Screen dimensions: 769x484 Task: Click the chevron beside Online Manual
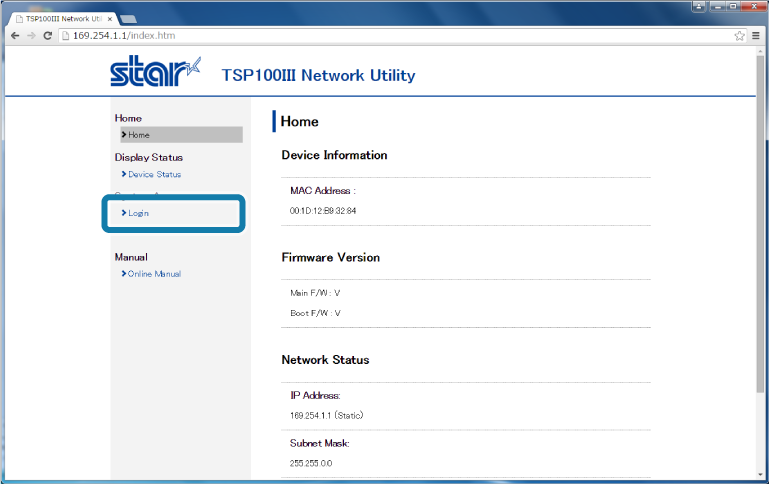tap(124, 274)
